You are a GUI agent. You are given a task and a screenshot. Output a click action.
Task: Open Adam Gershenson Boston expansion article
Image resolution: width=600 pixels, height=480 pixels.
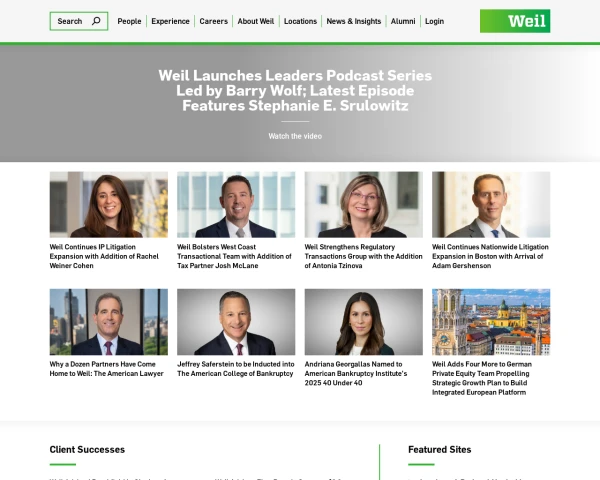490,256
